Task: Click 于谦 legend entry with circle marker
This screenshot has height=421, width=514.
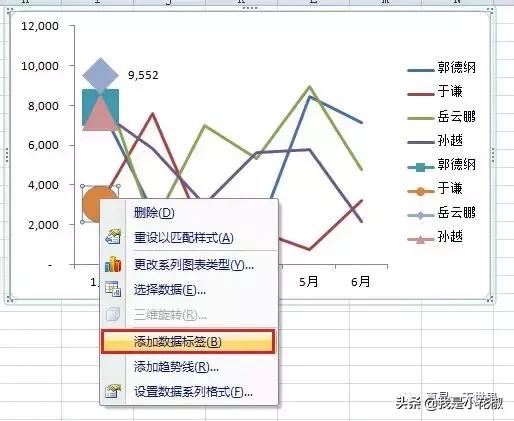Action: 435,189
